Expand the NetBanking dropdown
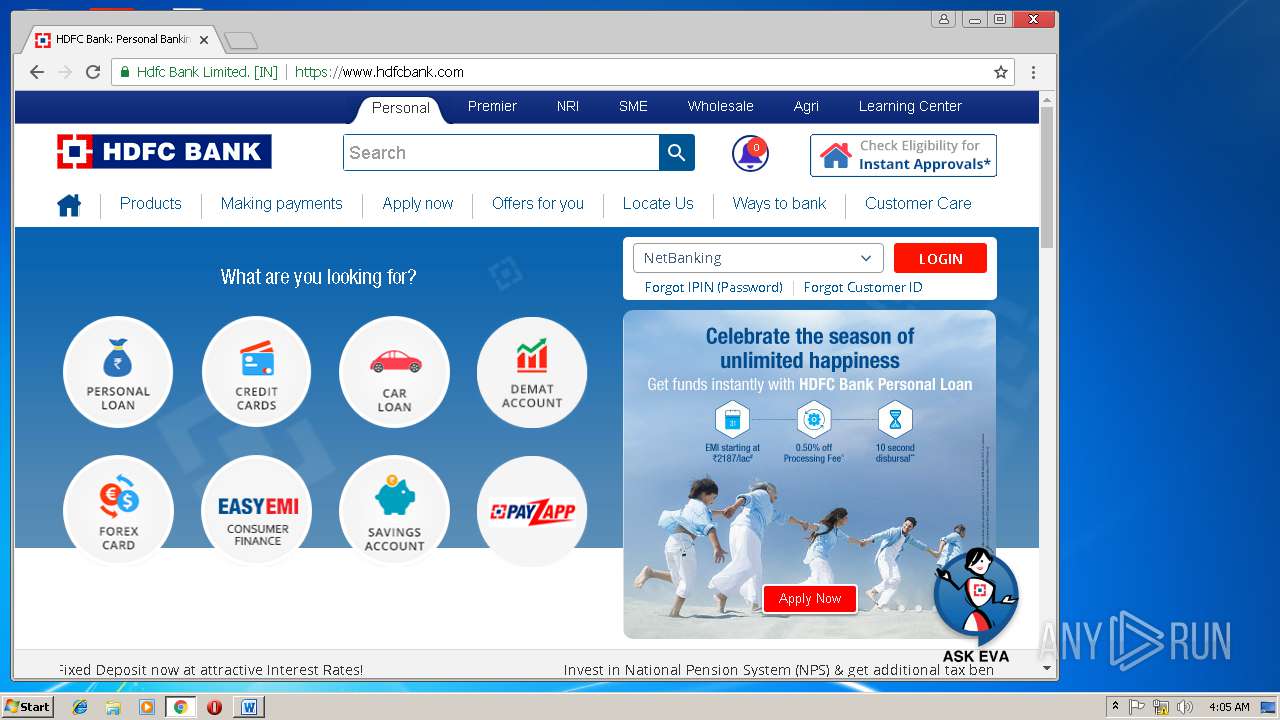 (x=758, y=258)
